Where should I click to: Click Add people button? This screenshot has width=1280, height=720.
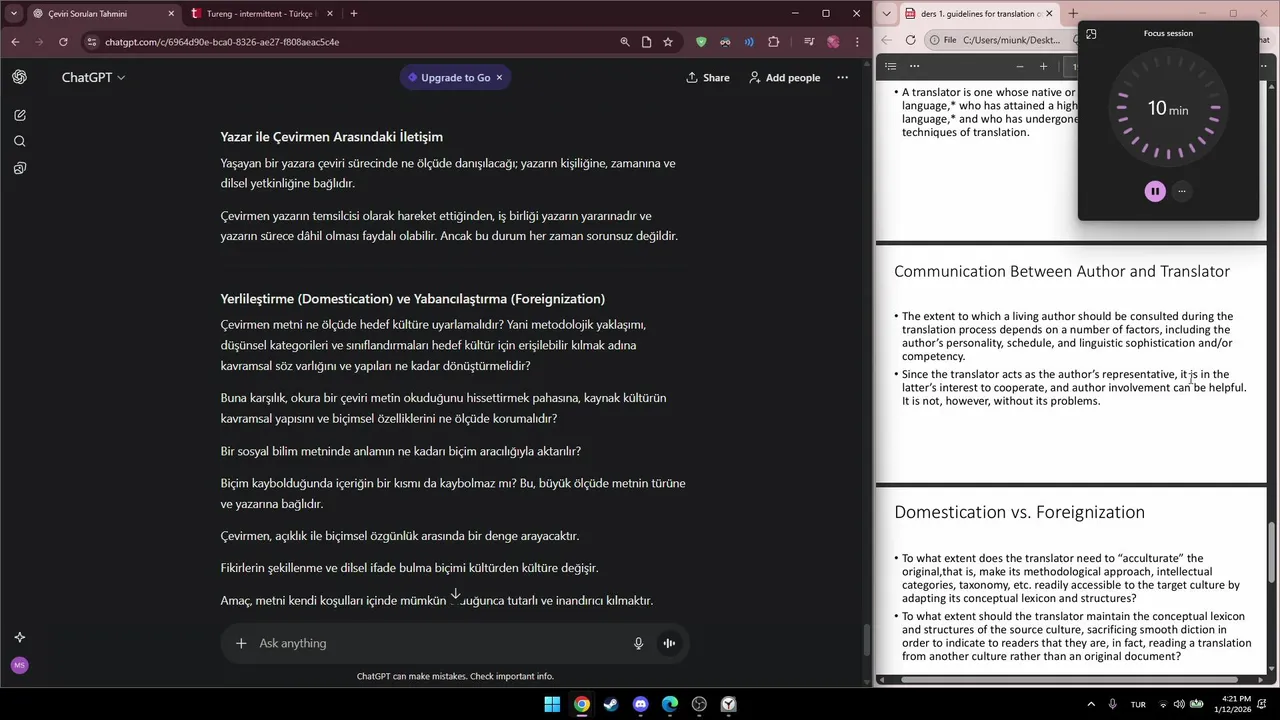point(785,77)
